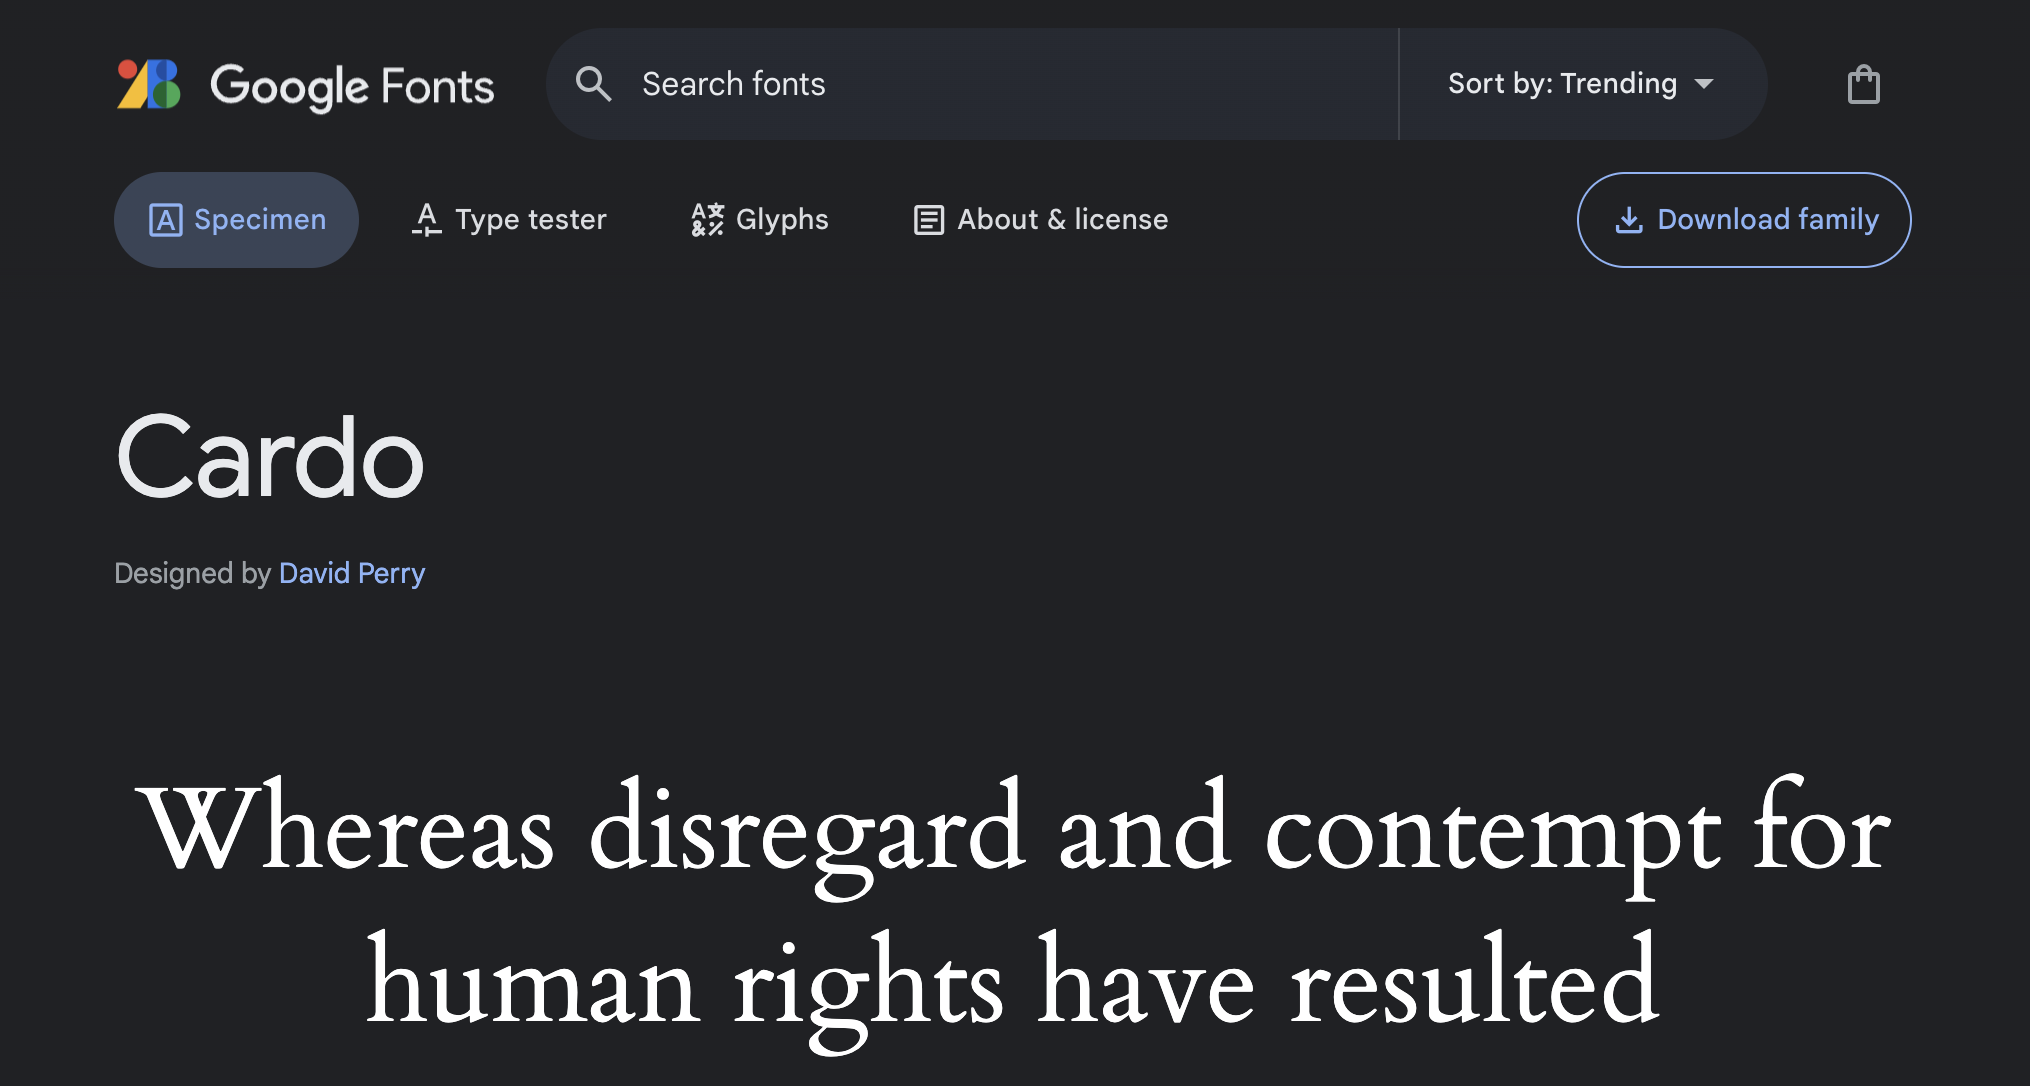Click the Type tester icon
Viewport: 2030px width, 1086px height.
pyautogui.click(x=505, y=219)
